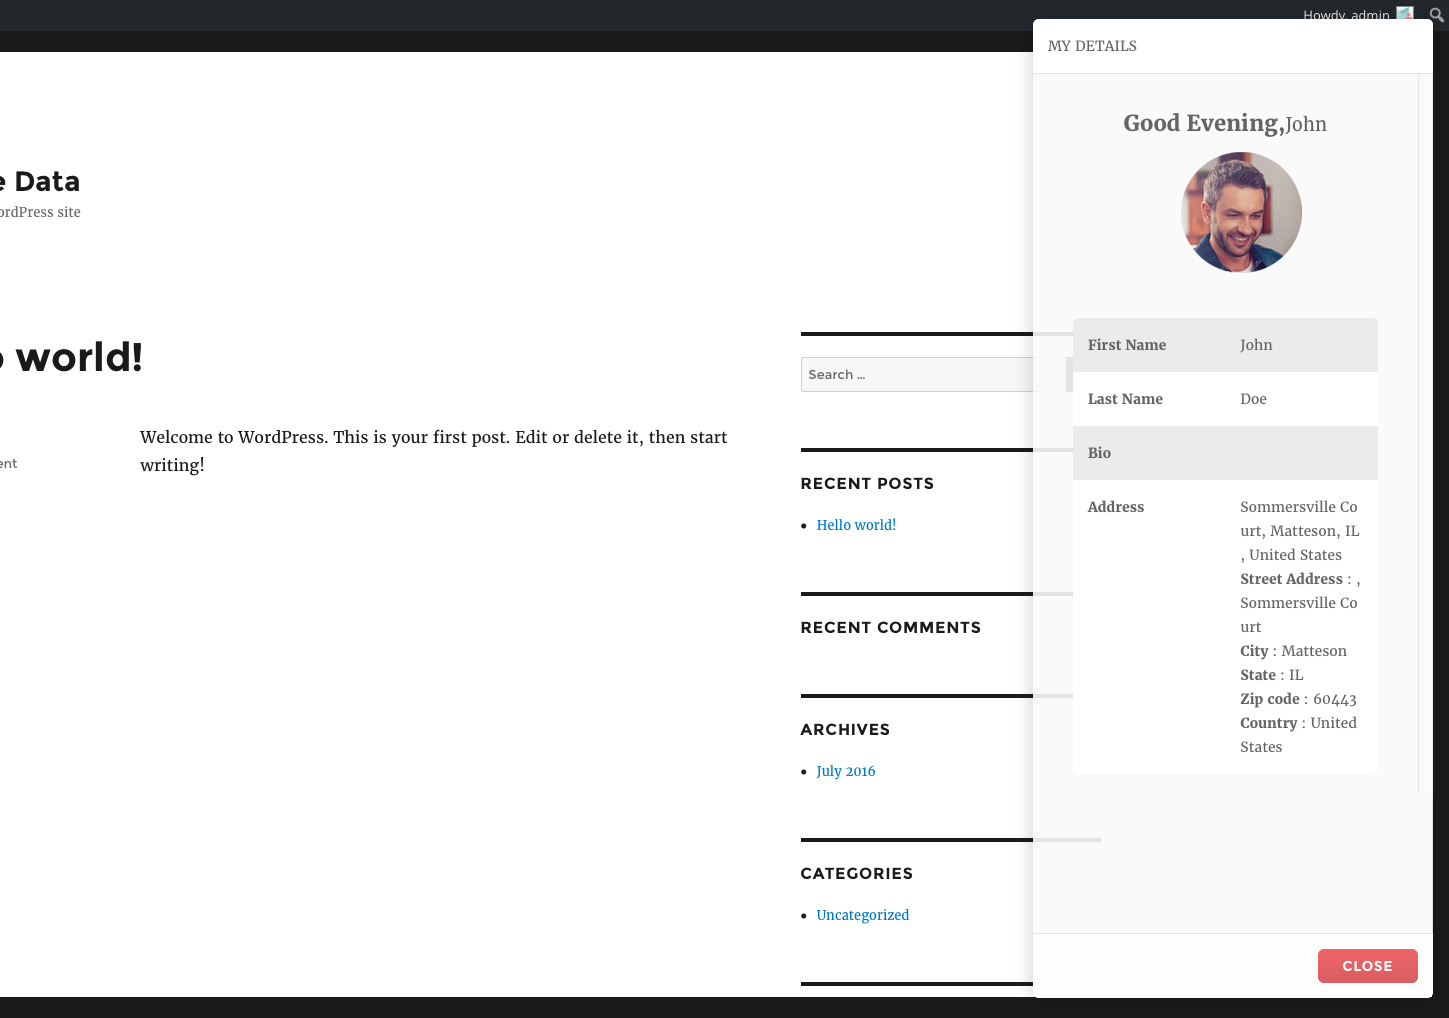Focus the sidebar Search field
The height and width of the screenshot is (1018, 1449).
click(916, 375)
